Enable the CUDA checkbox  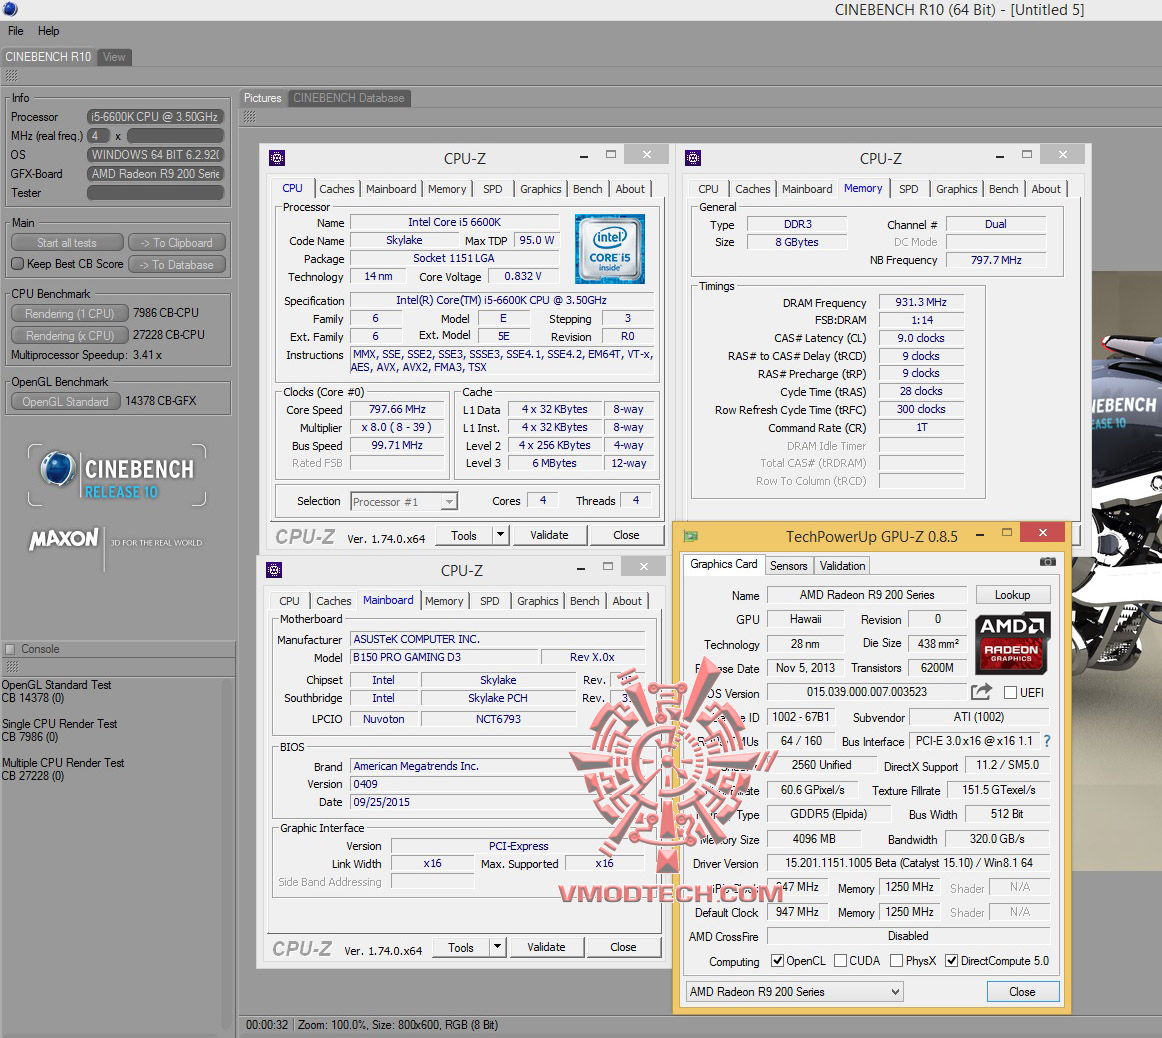(x=840, y=961)
